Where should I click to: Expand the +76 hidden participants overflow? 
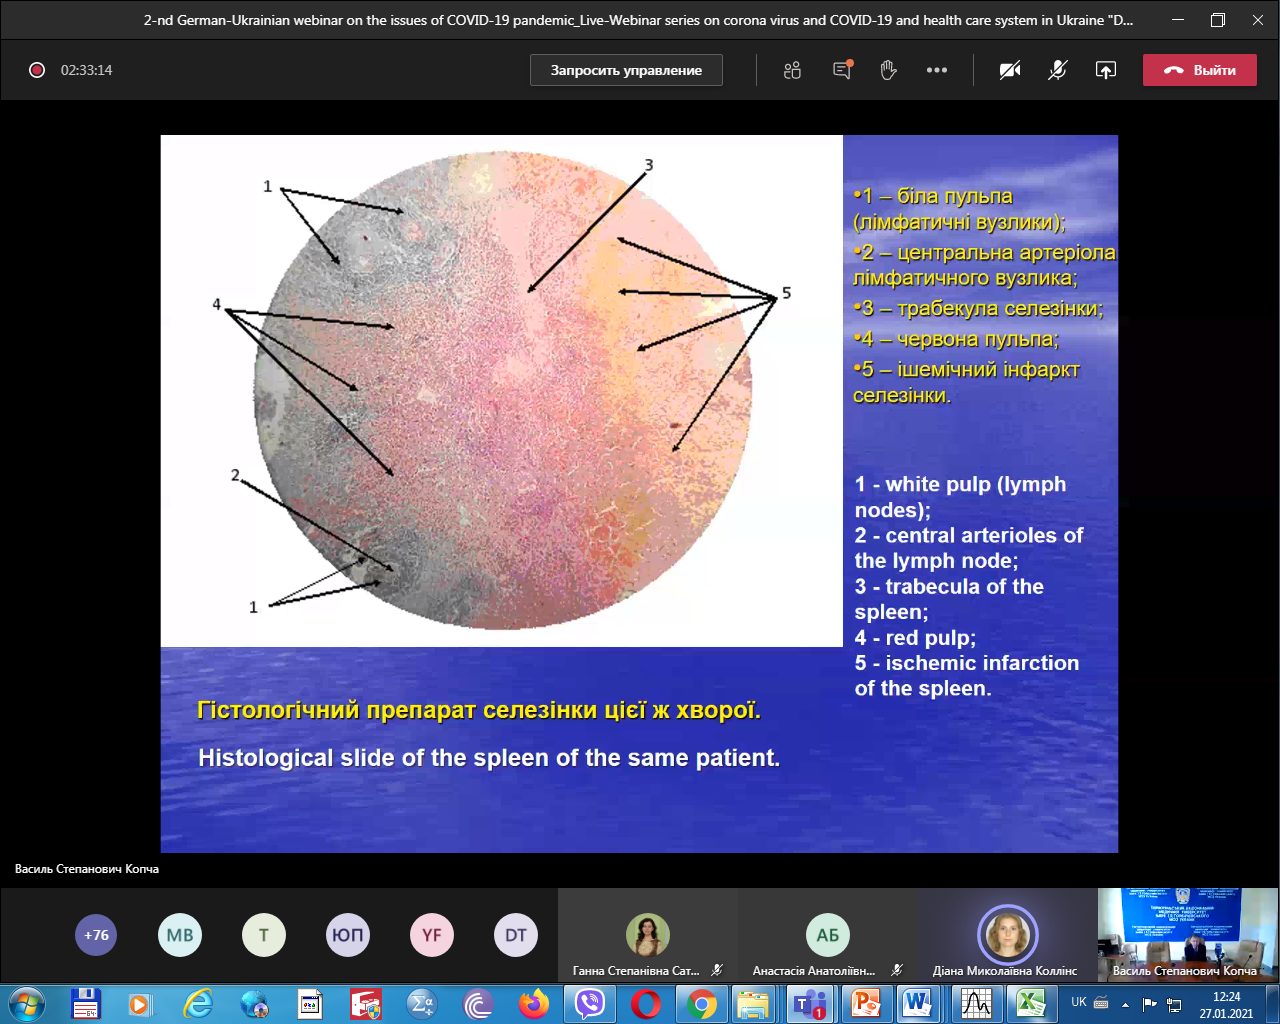(x=96, y=935)
